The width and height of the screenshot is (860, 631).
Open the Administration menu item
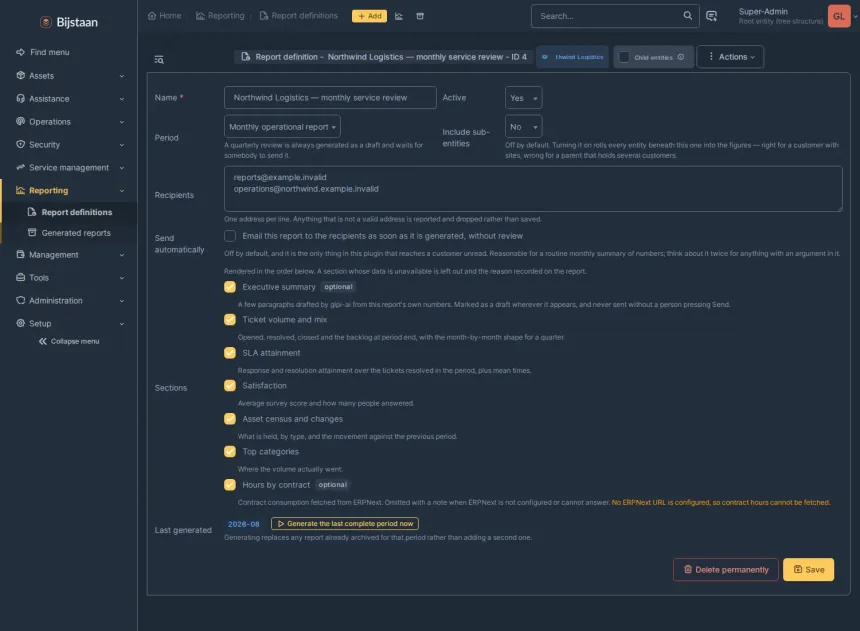point(70,301)
